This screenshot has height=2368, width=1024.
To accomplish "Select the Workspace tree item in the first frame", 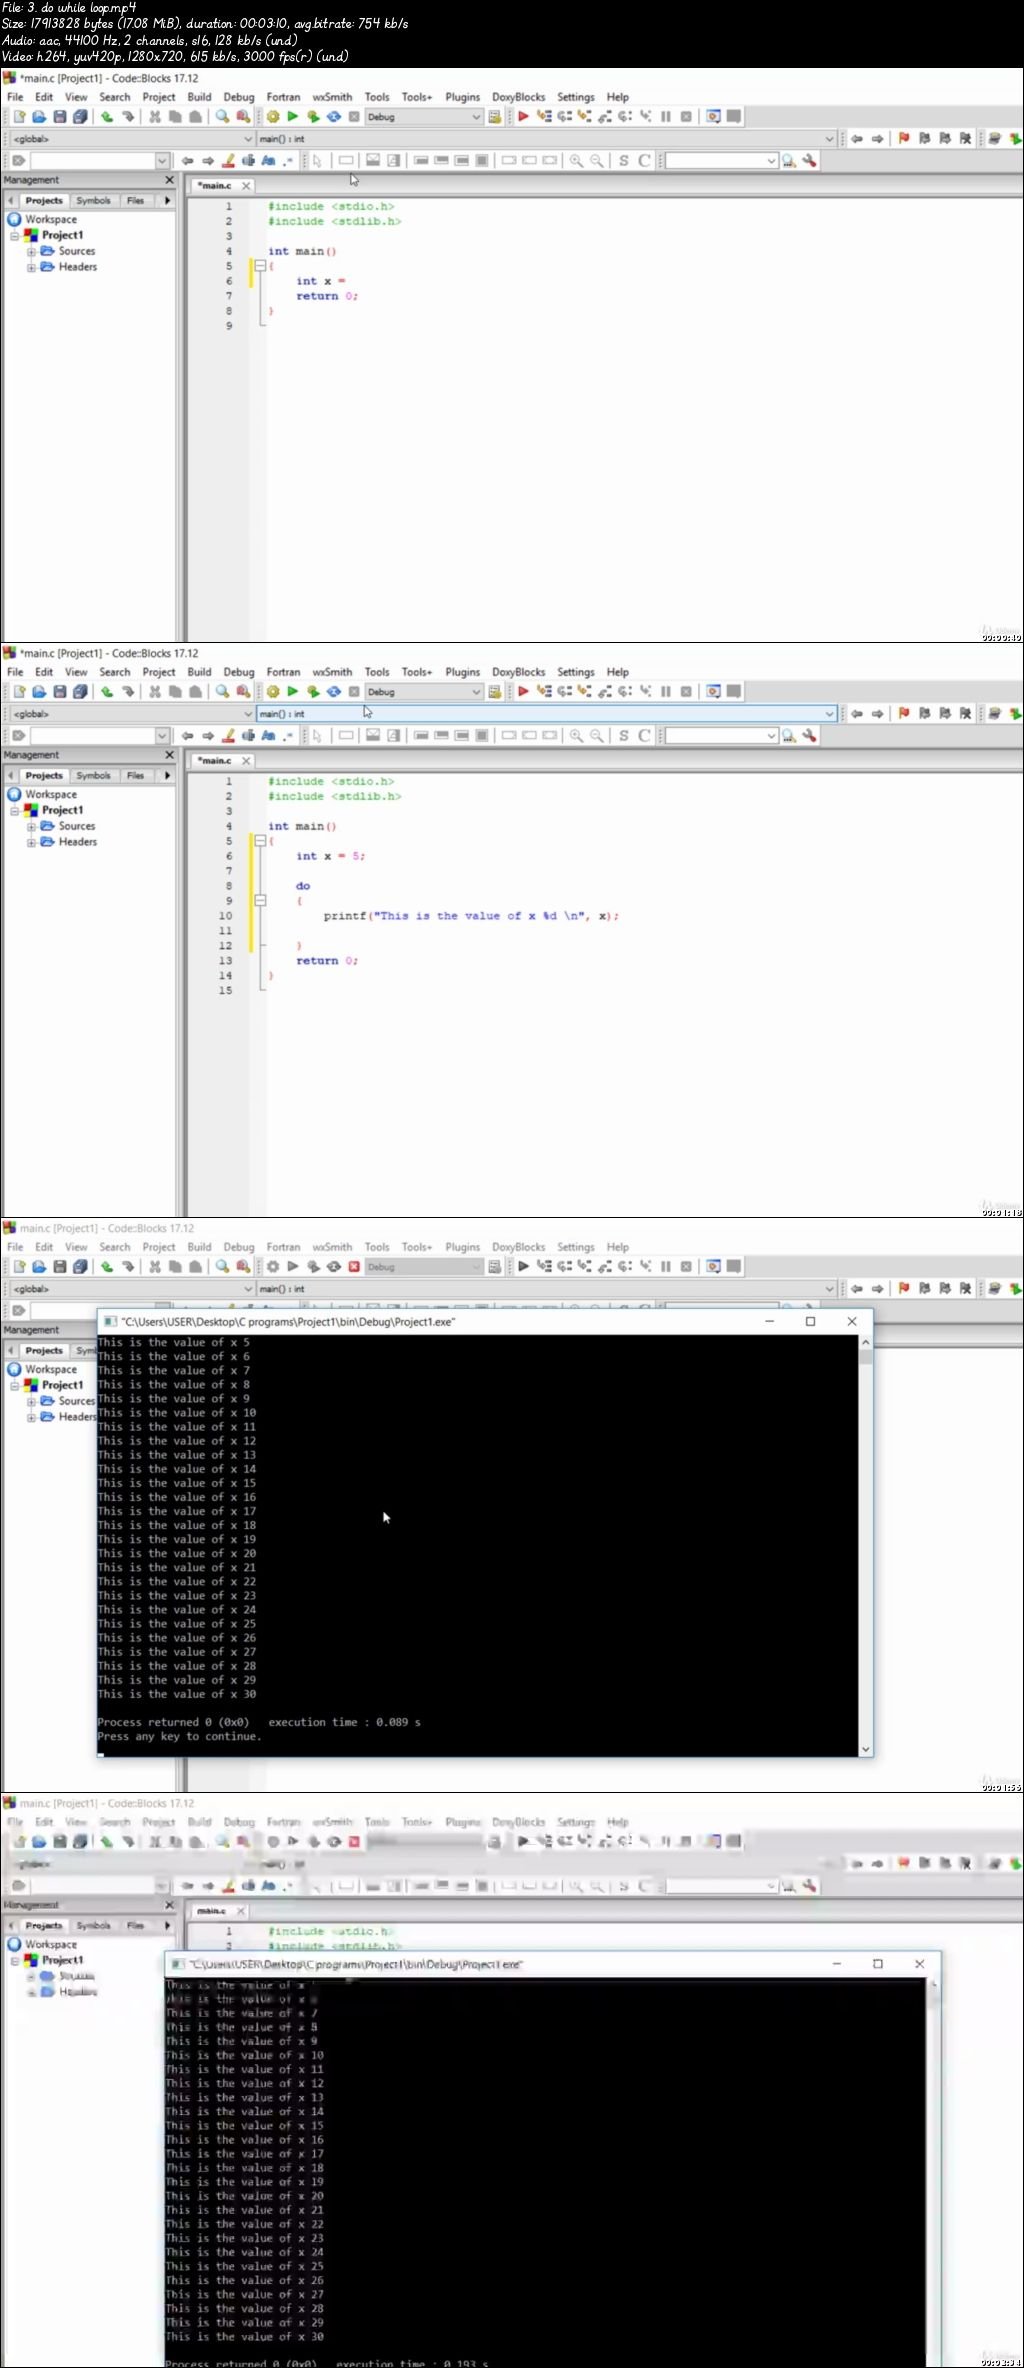I will coord(50,219).
